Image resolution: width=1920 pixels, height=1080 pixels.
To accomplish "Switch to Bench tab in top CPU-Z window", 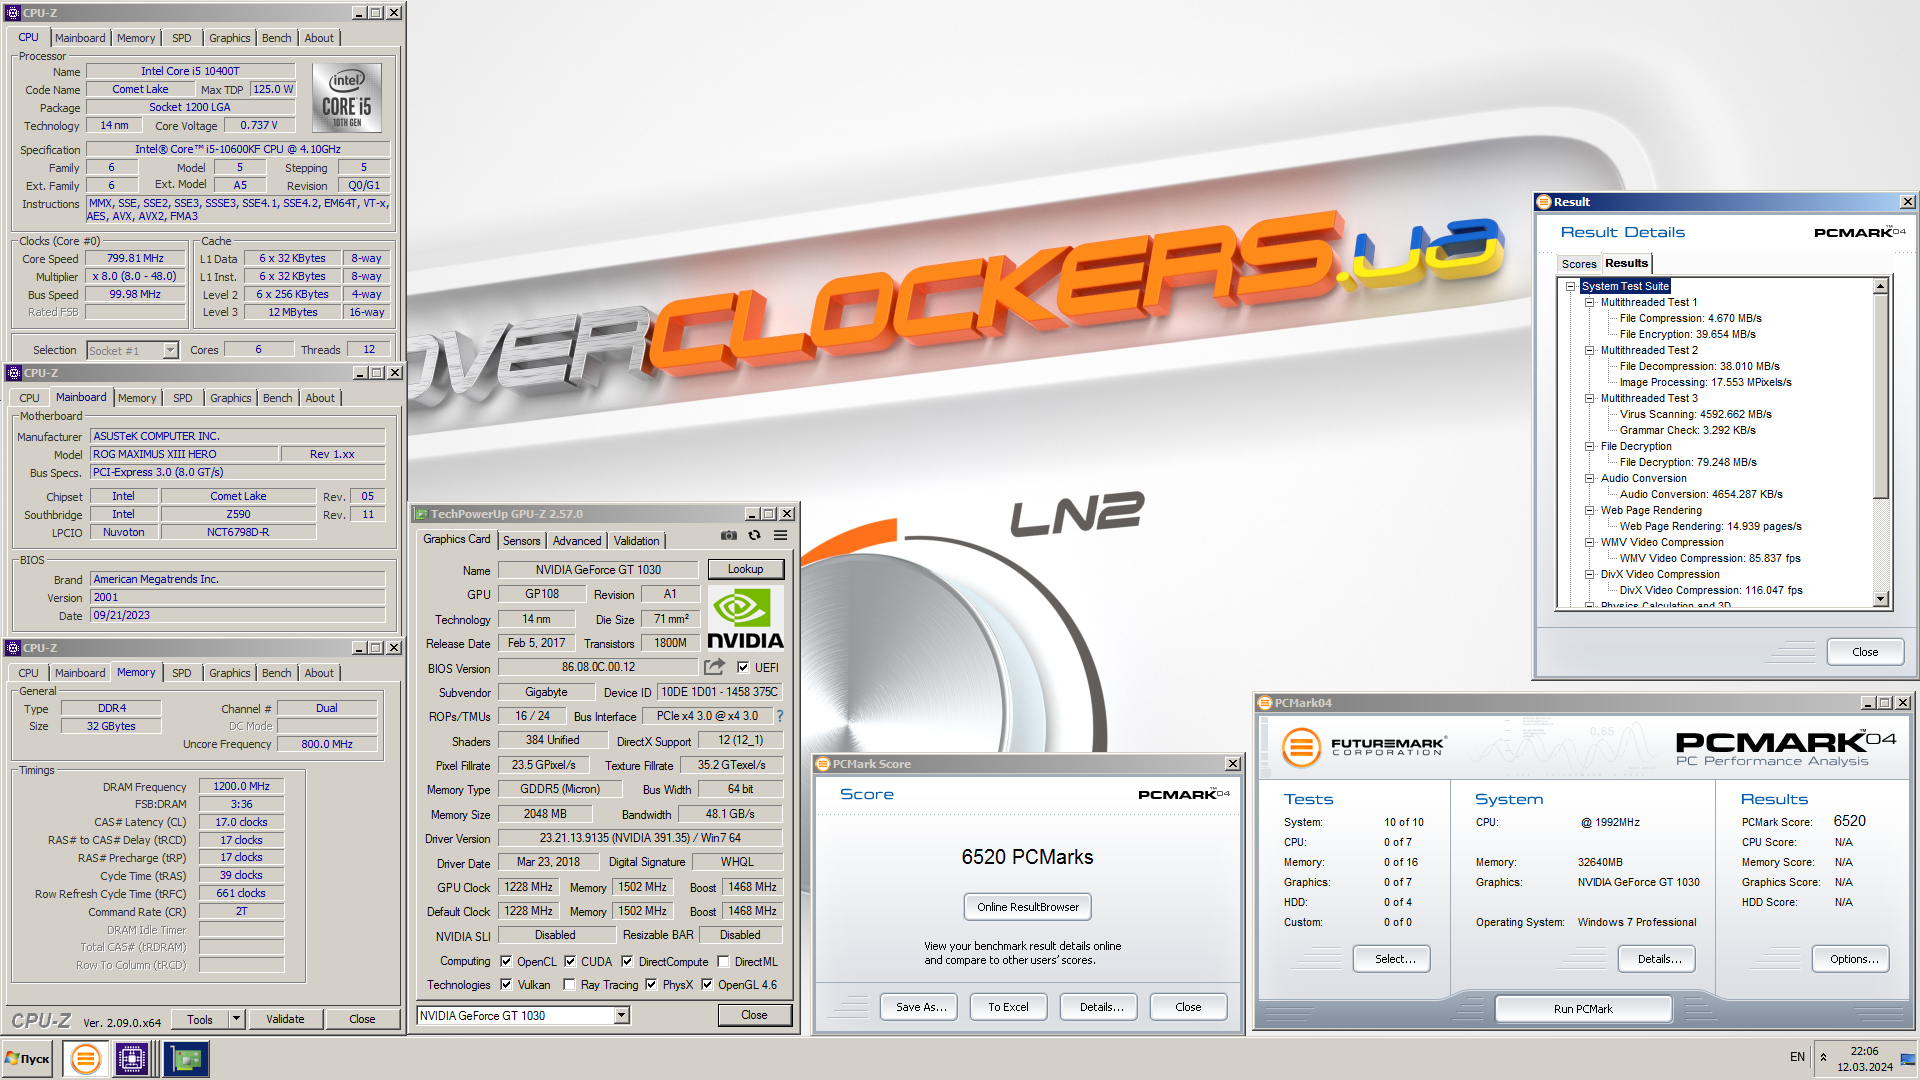I will coord(277,38).
